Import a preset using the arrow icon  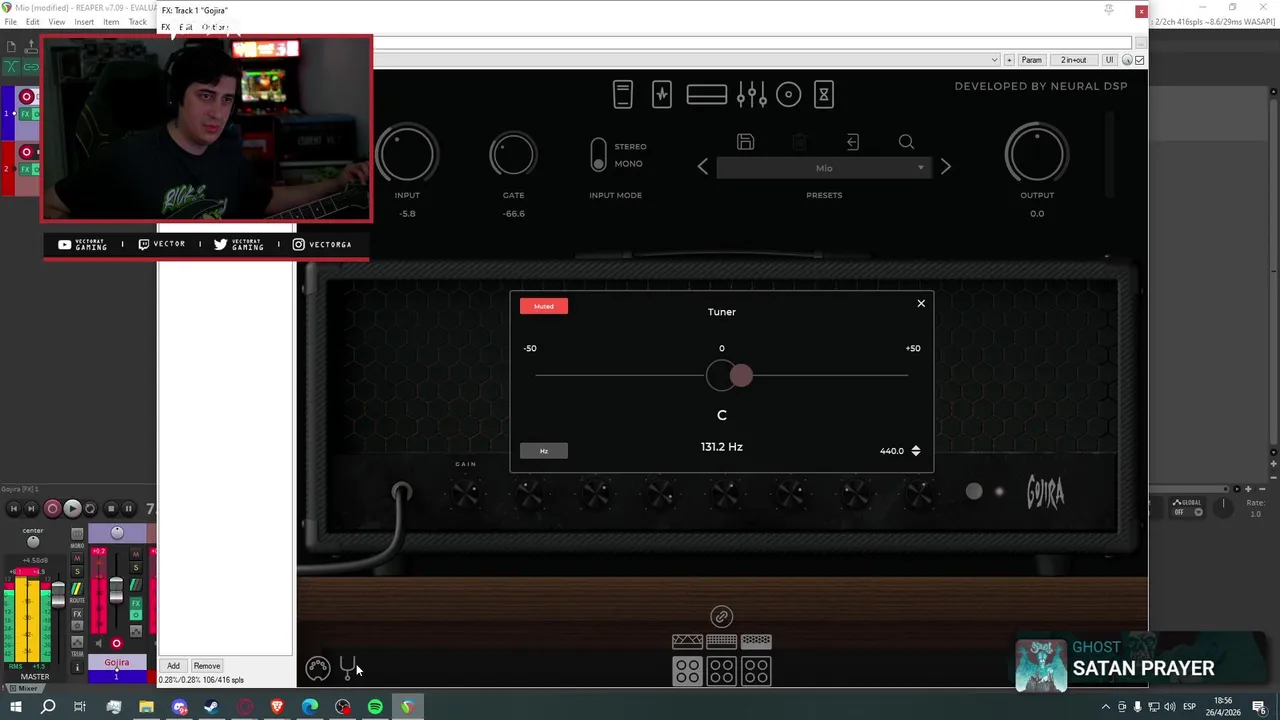click(852, 142)
